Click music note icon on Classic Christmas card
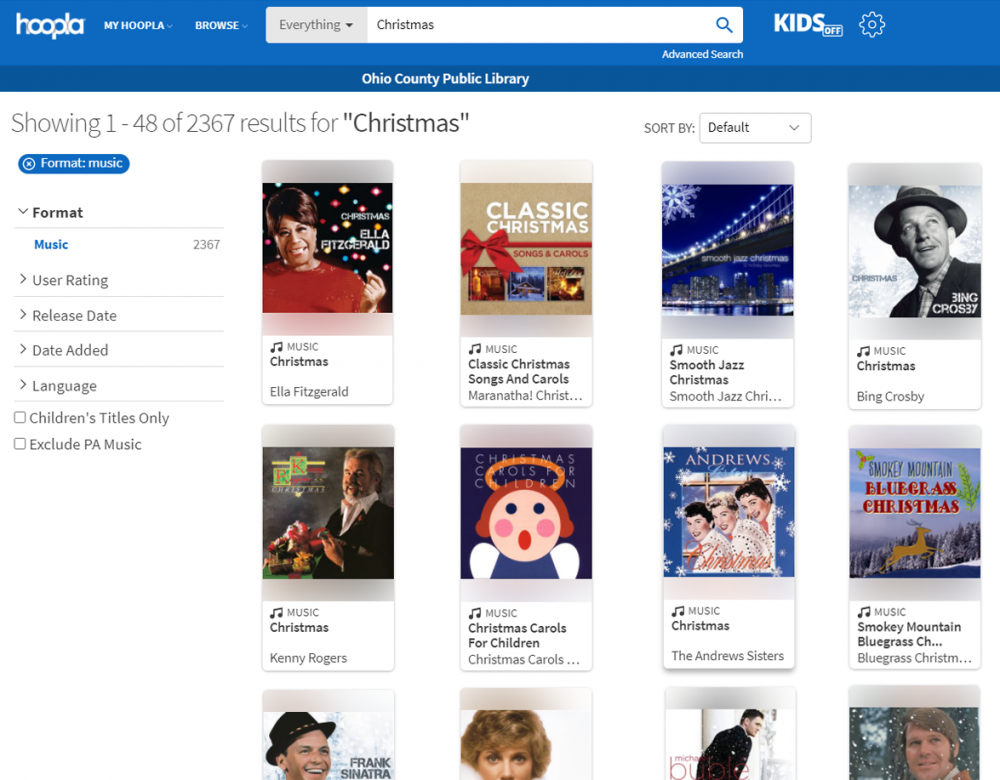This screenshot has width=1000, height=780. click(x=474, y=349)
